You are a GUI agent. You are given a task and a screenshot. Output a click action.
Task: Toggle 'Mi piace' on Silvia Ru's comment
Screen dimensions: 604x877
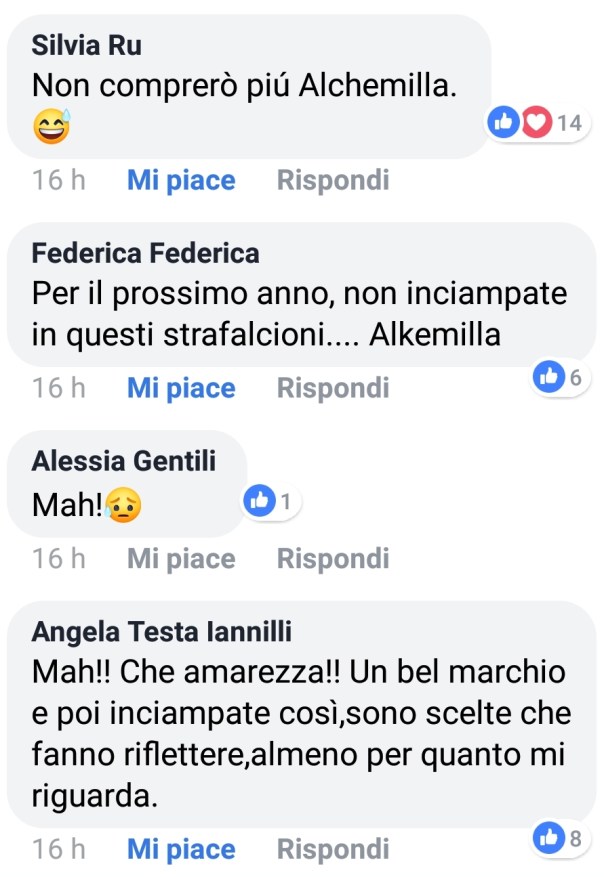tap(181, 181)
